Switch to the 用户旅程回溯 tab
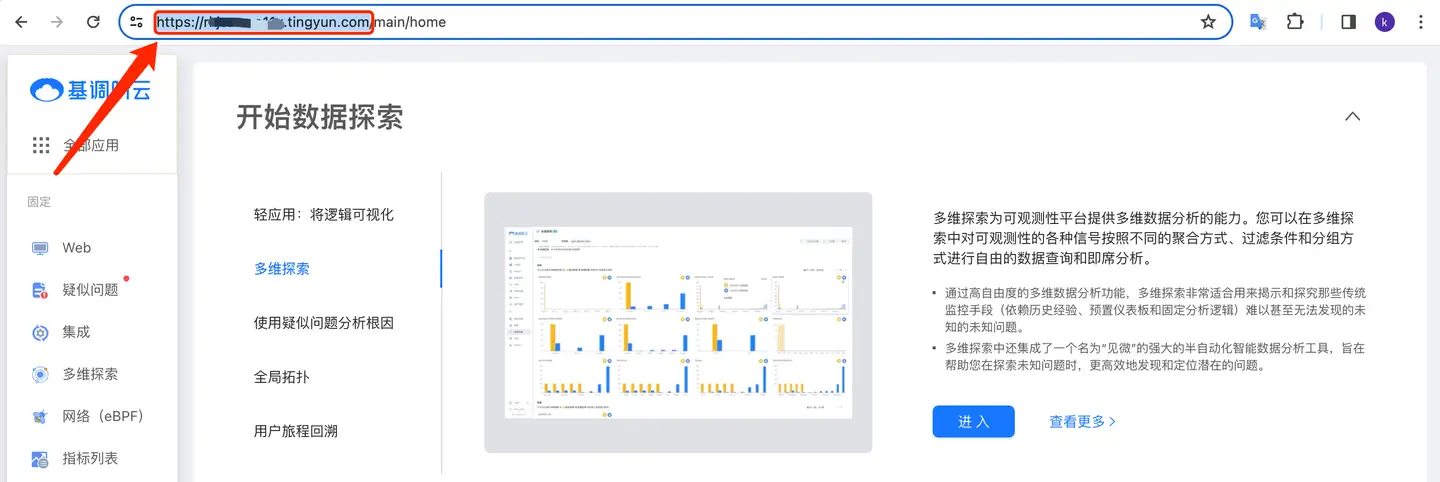 pyautogui.click(x=296, y=431)
